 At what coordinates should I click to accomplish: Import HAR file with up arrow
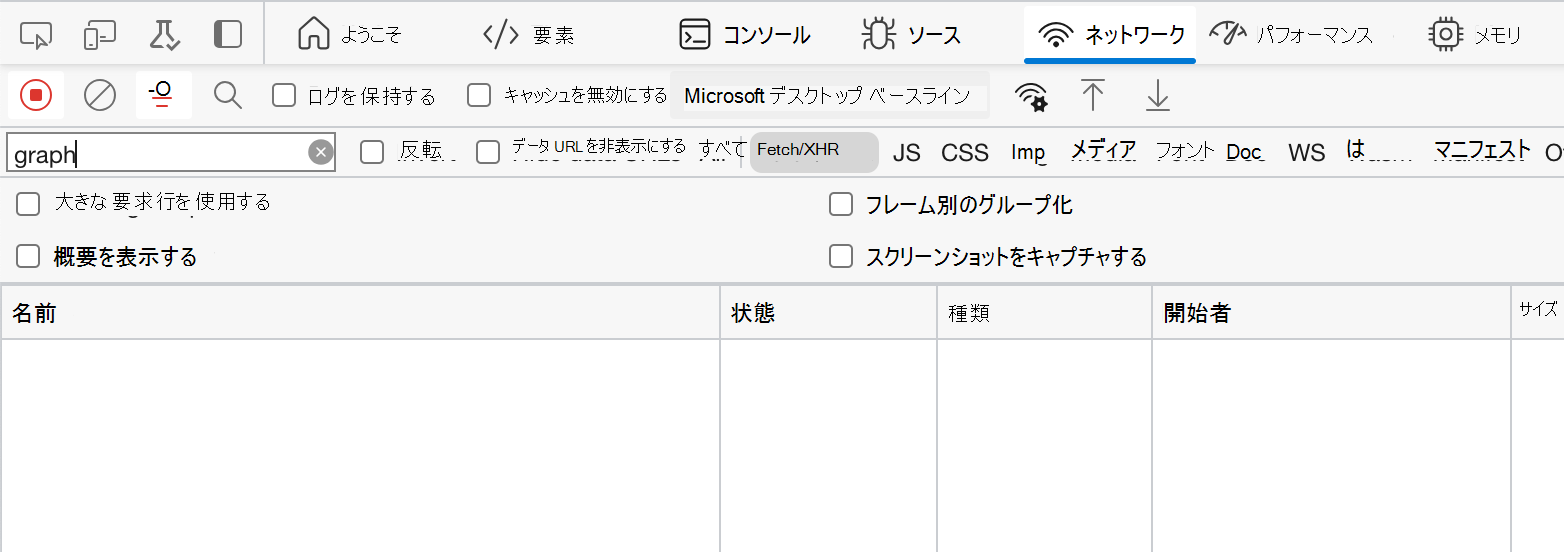pos(1093,96)
